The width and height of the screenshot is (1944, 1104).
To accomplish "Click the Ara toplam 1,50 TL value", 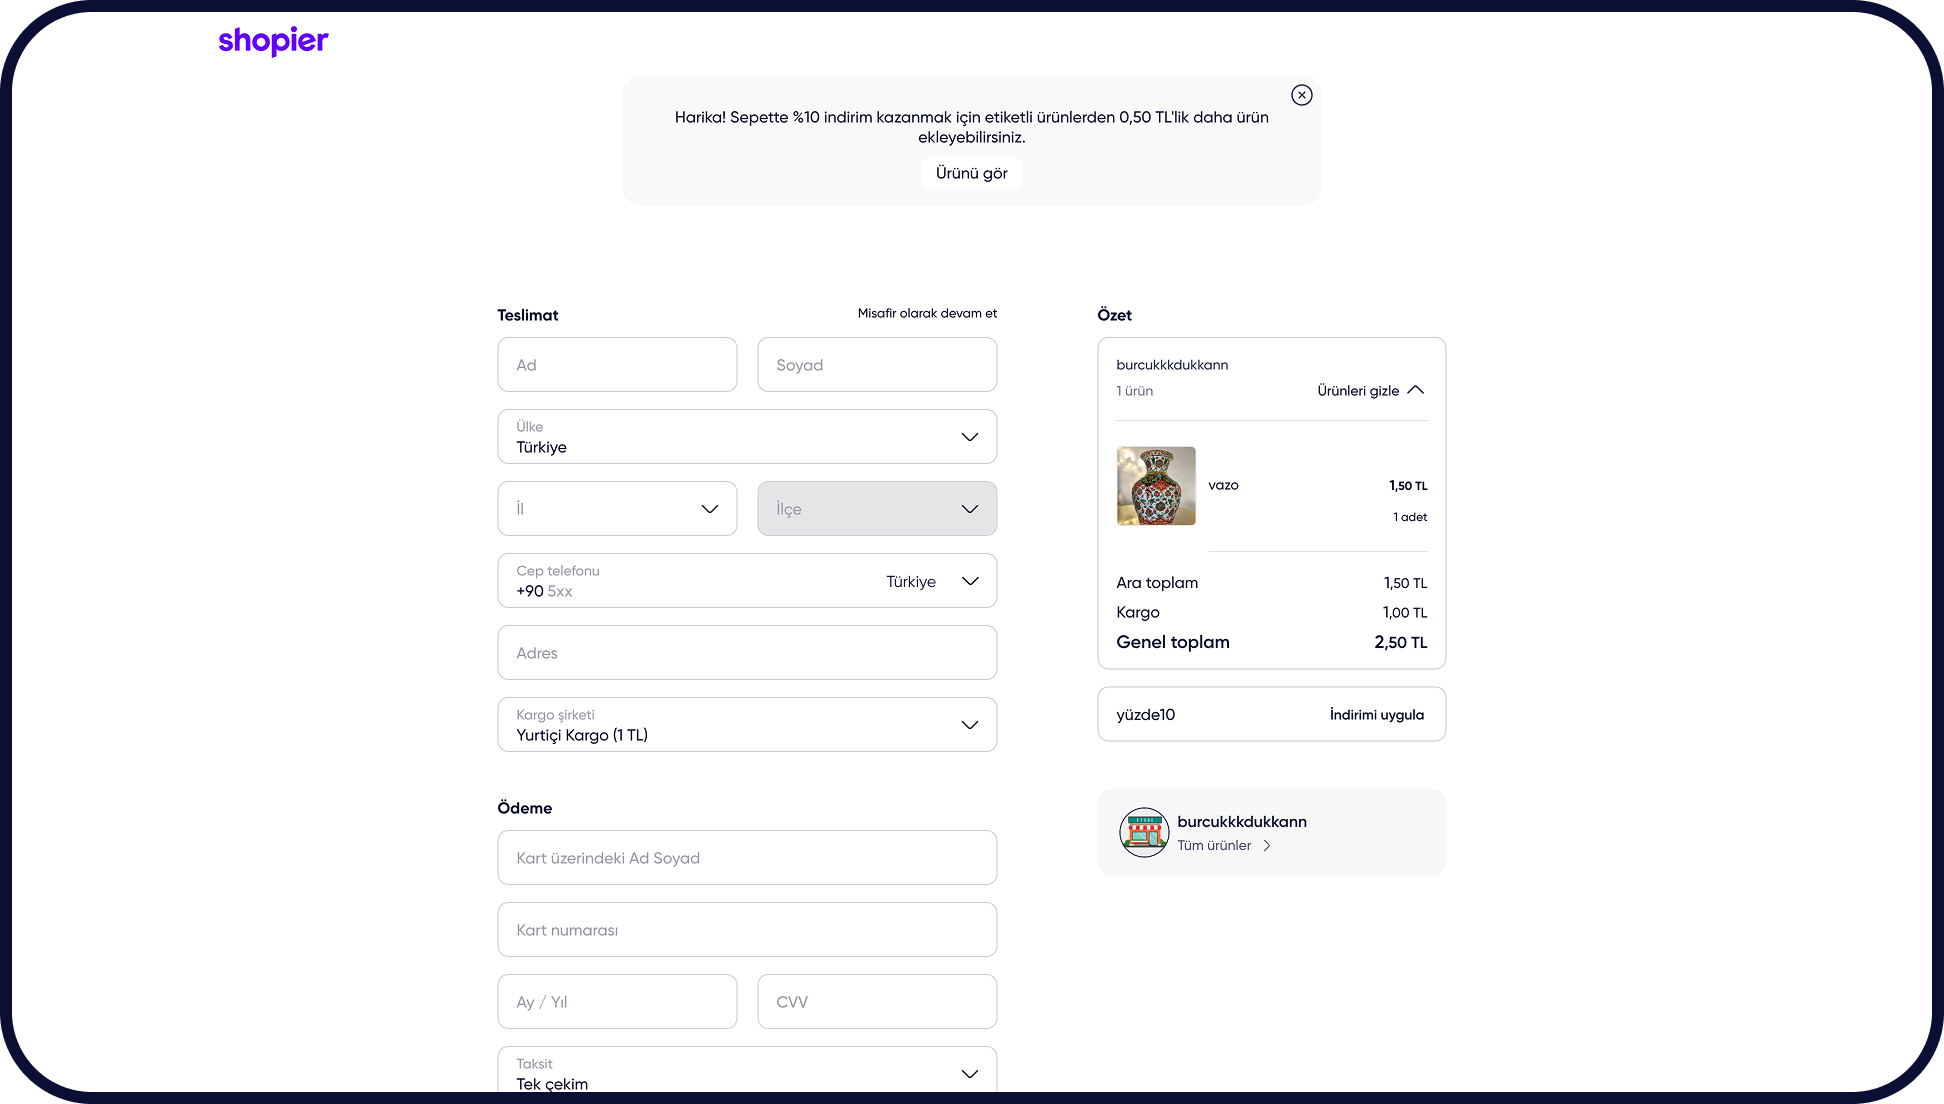I will [1405, 583].
